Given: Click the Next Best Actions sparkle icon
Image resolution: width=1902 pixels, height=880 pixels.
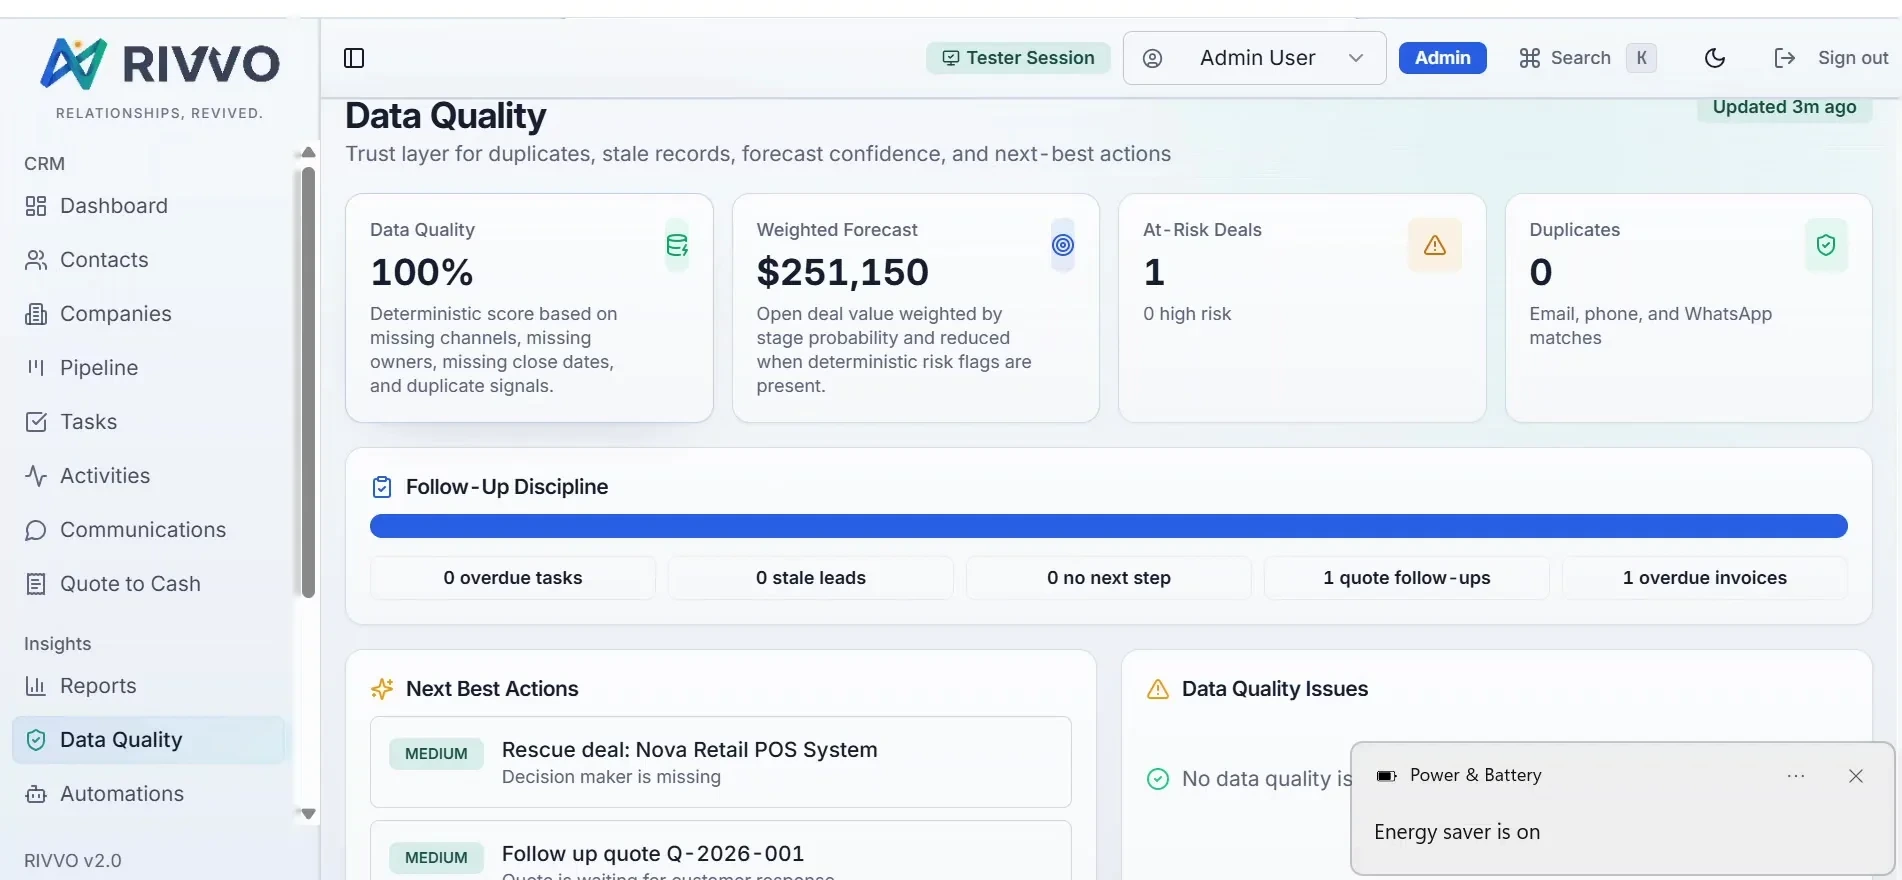Looking at the screenshot, I should tap(382, 689).
